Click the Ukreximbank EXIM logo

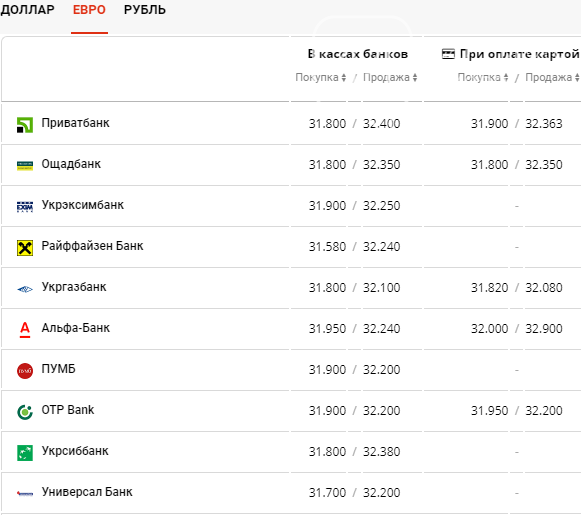pos(25,207)
